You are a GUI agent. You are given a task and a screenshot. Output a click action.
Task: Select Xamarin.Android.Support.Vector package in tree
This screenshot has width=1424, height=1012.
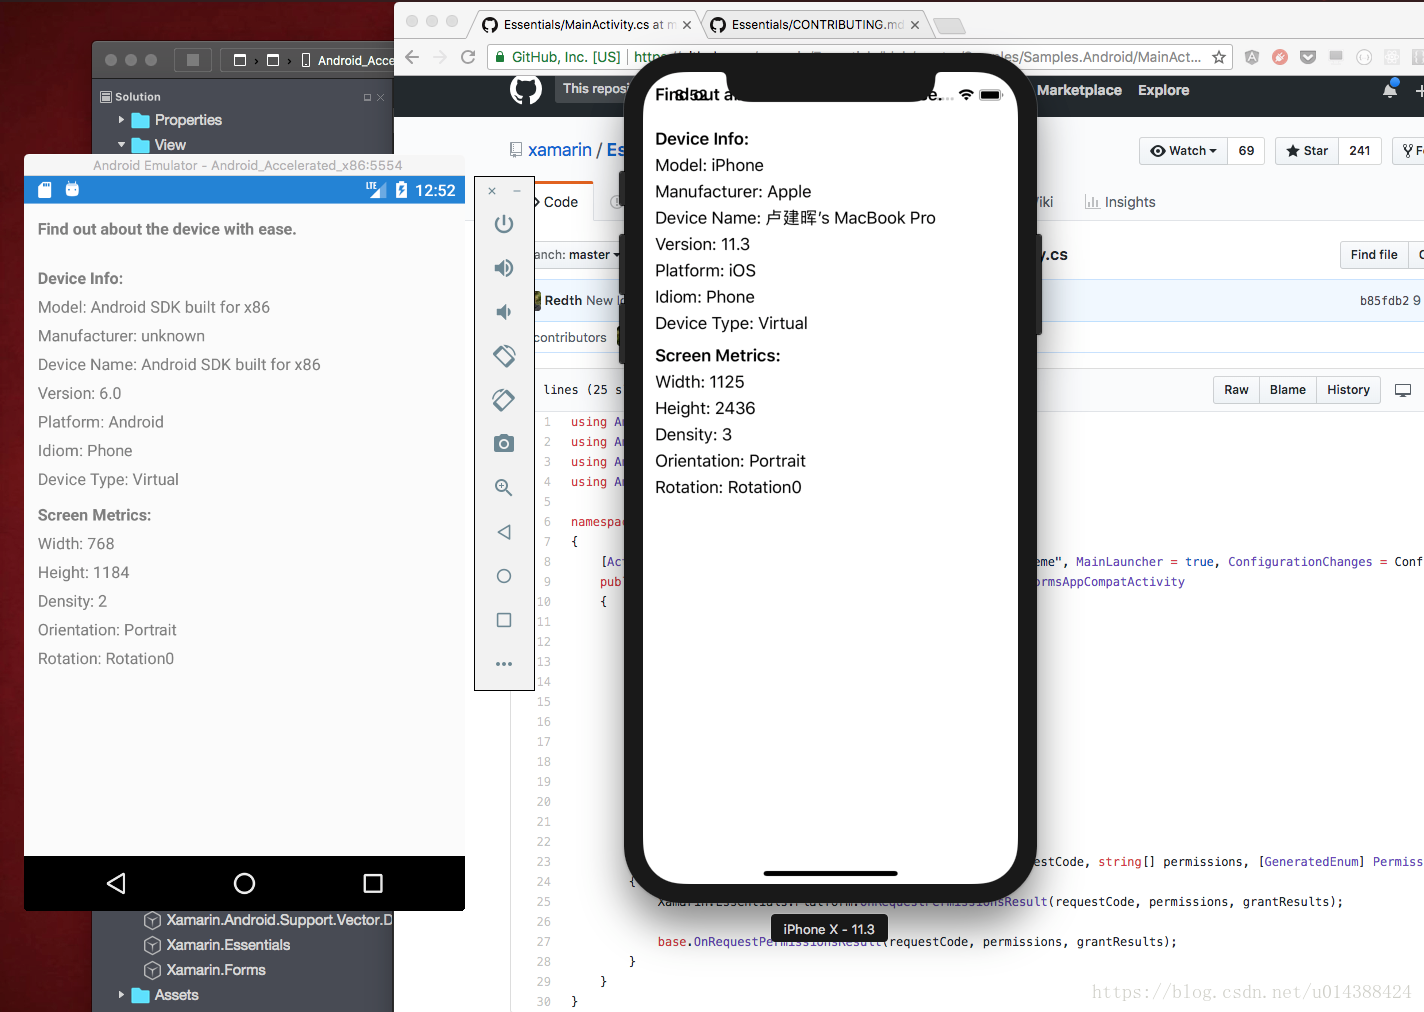[x=268, y=920]
